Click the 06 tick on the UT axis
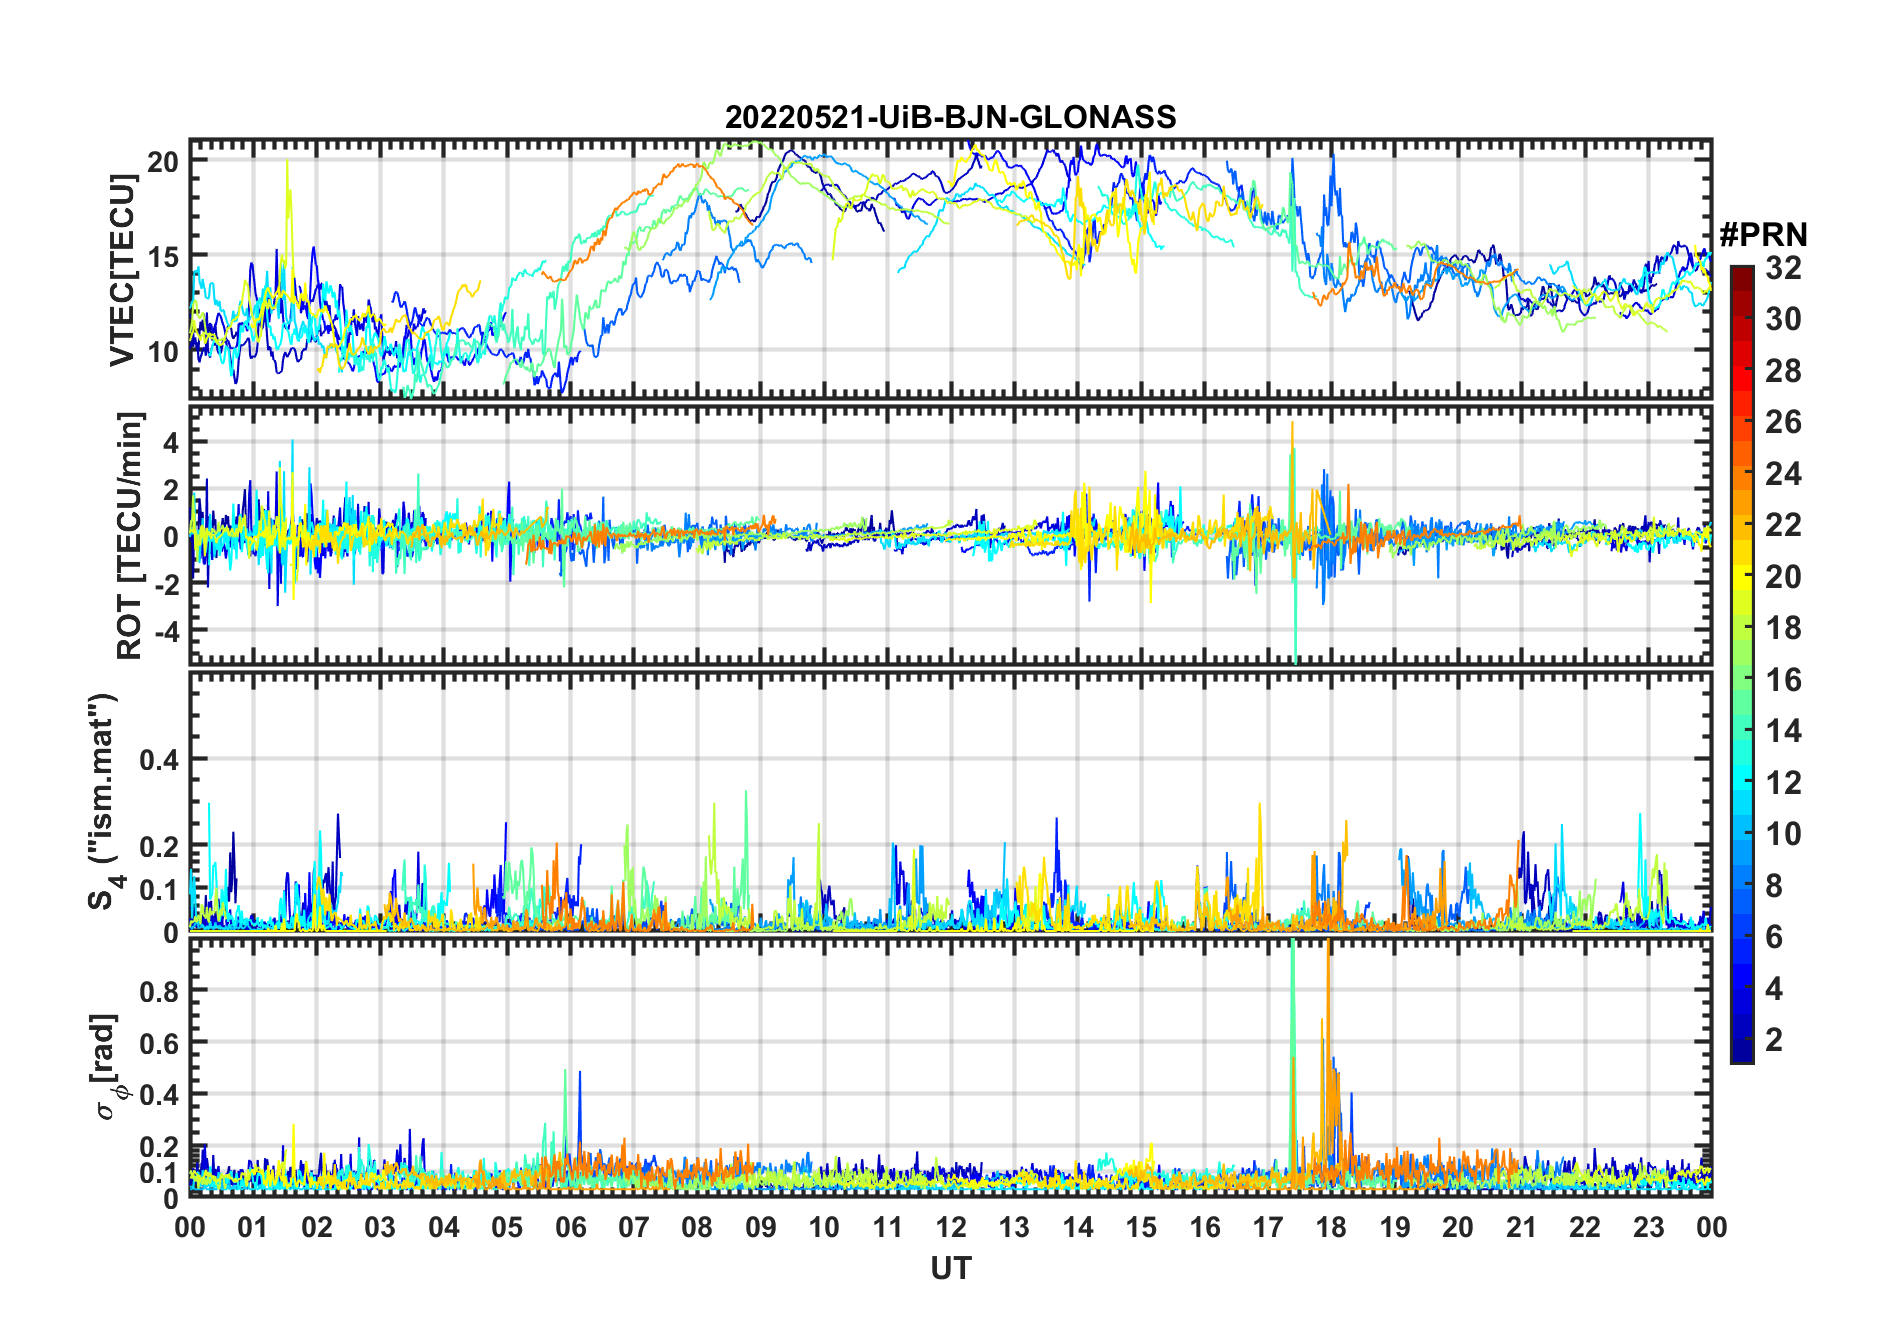 (x=570, y=1227)
